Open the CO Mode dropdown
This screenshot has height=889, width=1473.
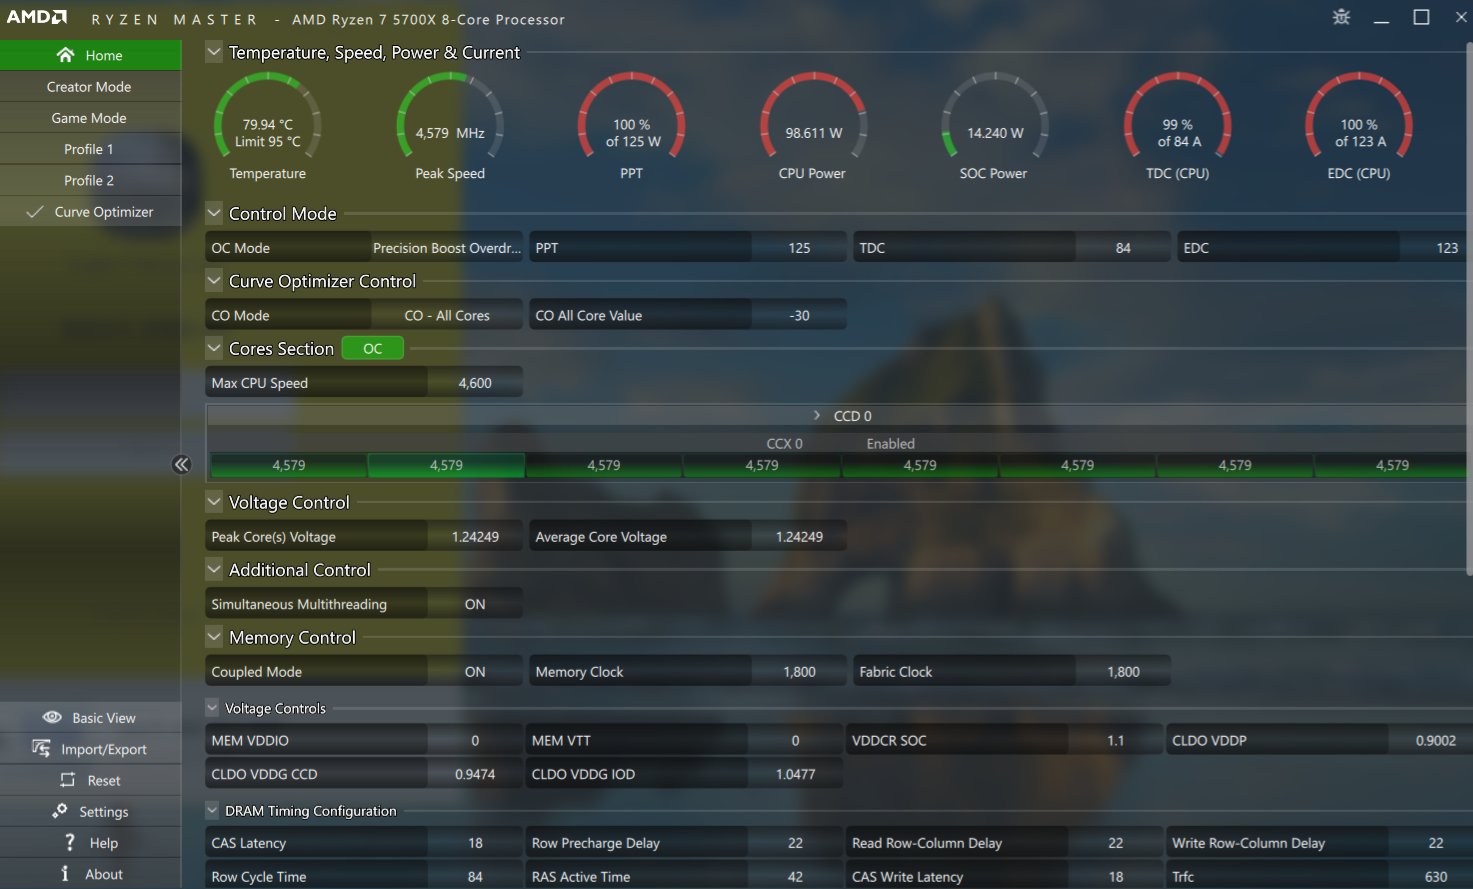click(x=447, y=315)
